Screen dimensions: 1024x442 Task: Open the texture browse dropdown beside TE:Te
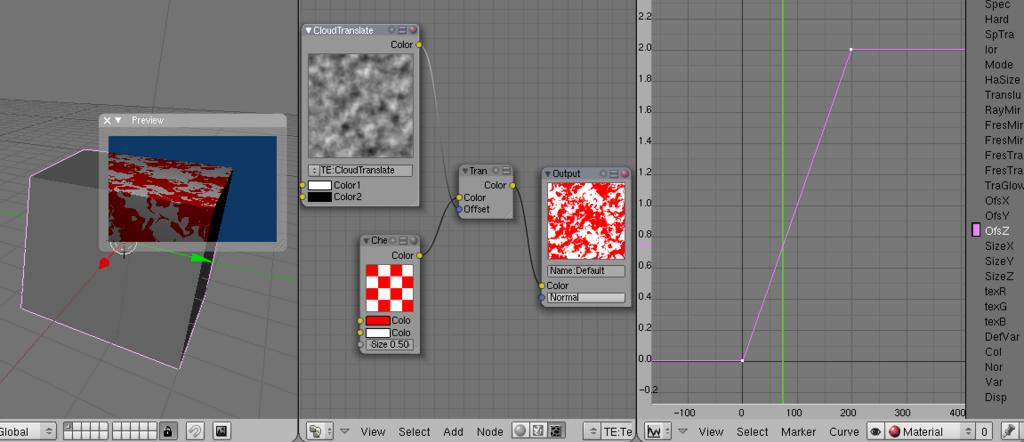pos(593,431)
